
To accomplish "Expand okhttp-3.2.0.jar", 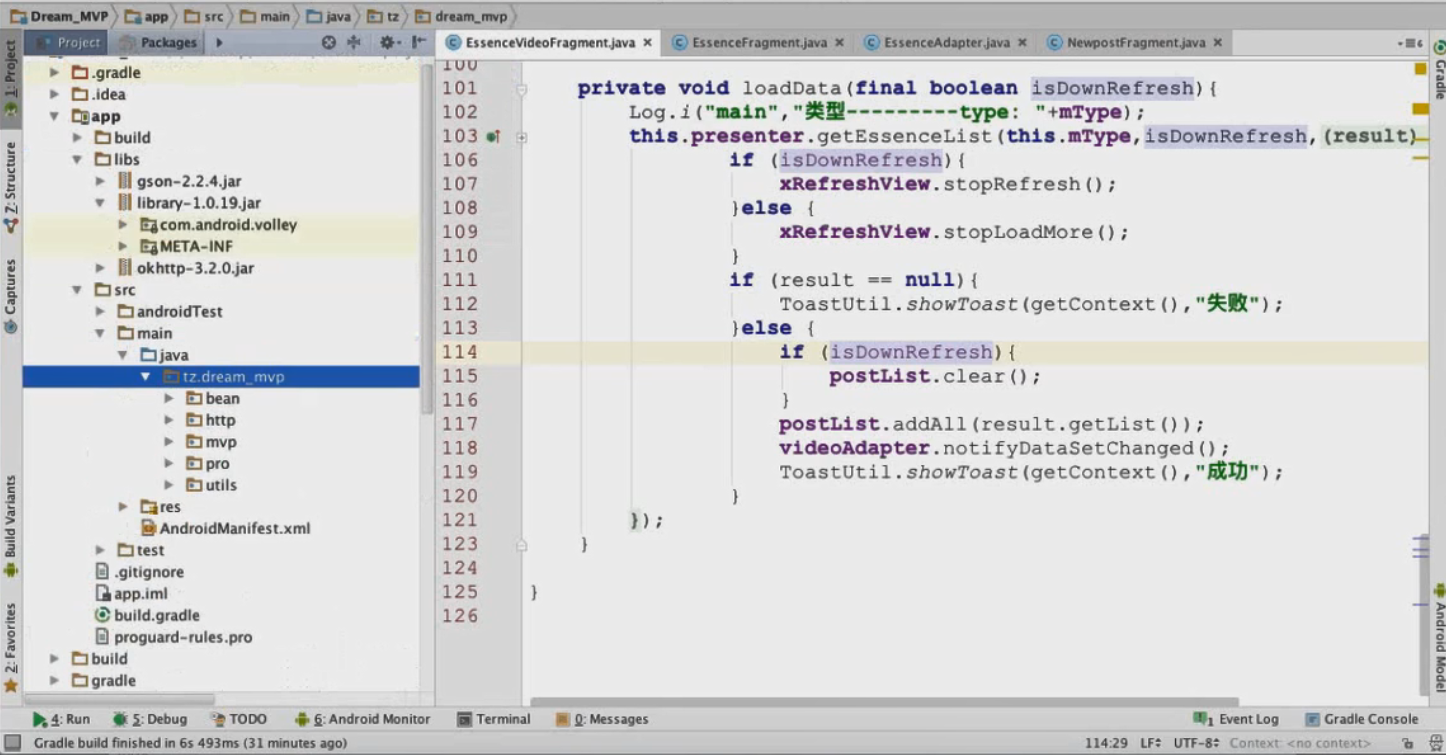I will [99, 268].
